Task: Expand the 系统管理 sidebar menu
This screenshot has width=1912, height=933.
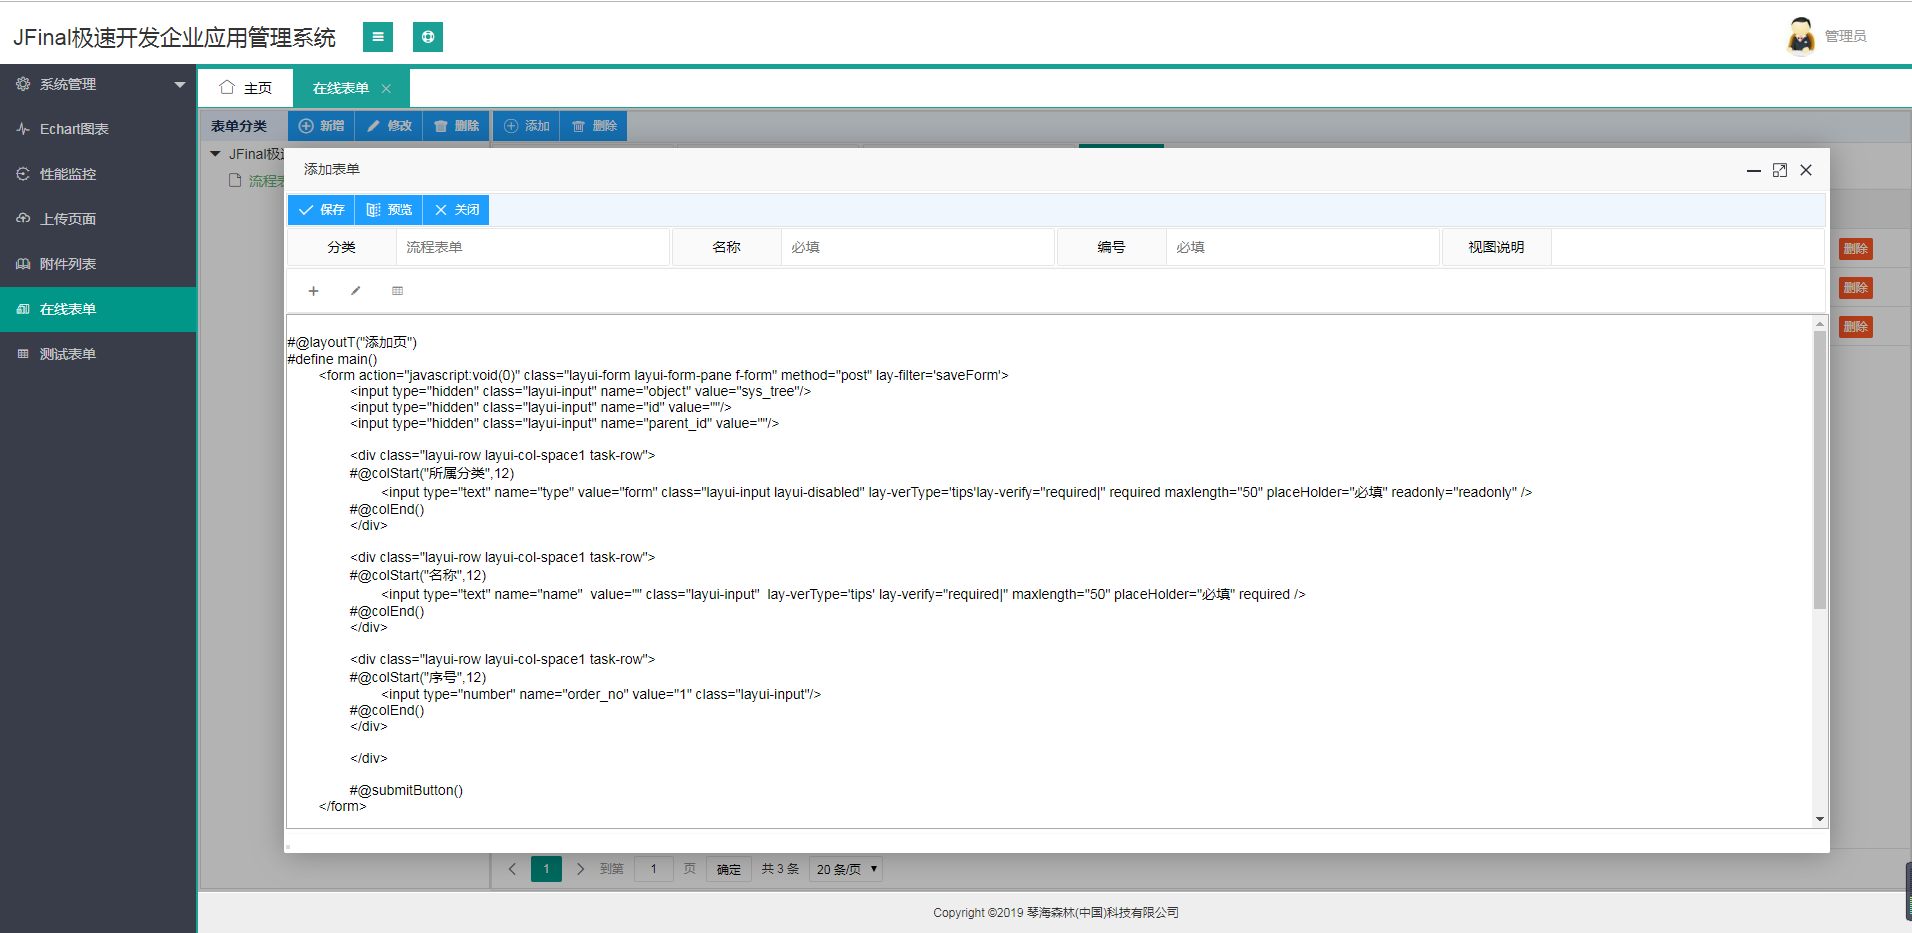Action: pos(98,84)
